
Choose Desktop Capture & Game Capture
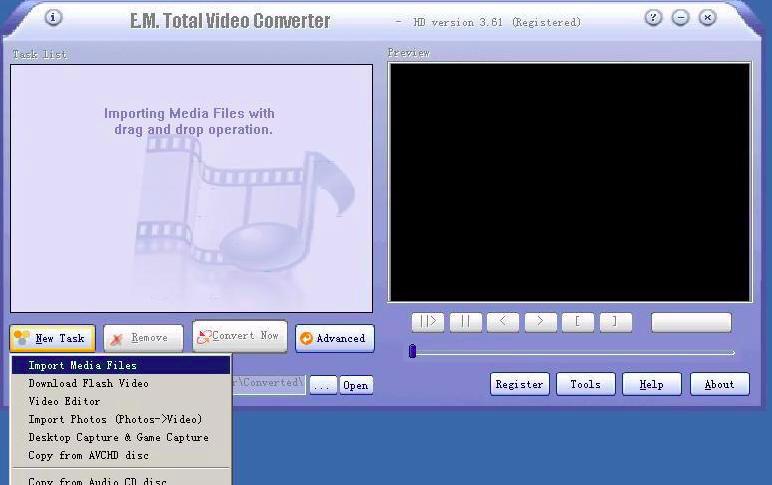point(121,437)
